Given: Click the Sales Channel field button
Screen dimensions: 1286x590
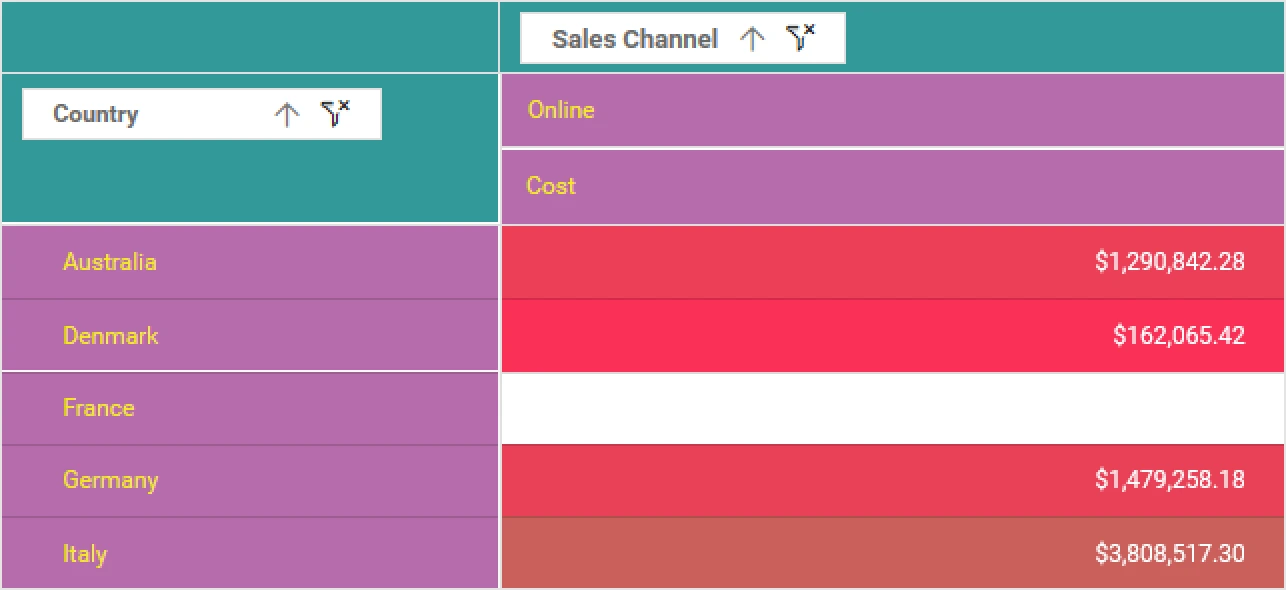Looking at the screenshot, I should (634, 39).
